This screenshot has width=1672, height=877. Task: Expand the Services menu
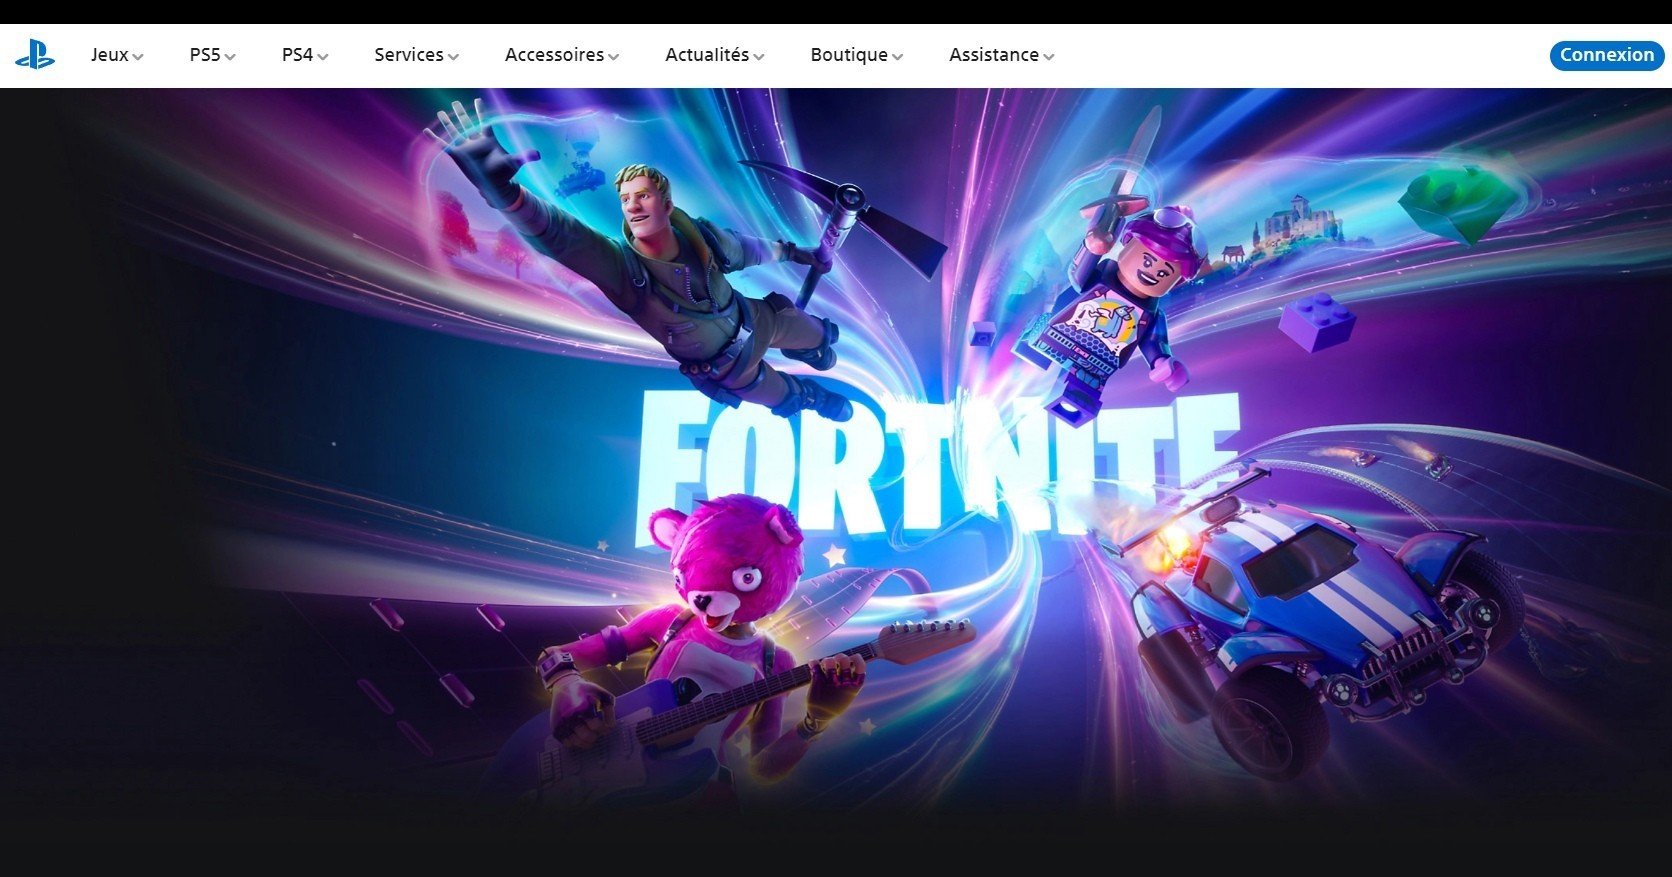pos(417,55)
